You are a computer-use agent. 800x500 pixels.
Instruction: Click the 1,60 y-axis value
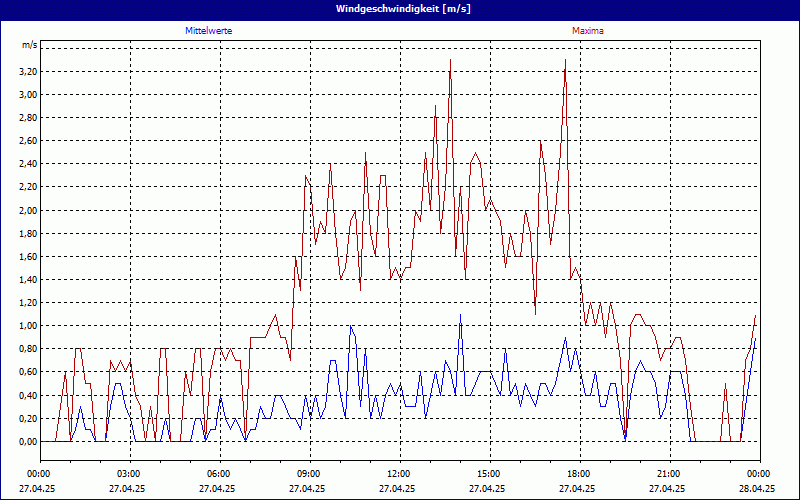pos(29,257)
